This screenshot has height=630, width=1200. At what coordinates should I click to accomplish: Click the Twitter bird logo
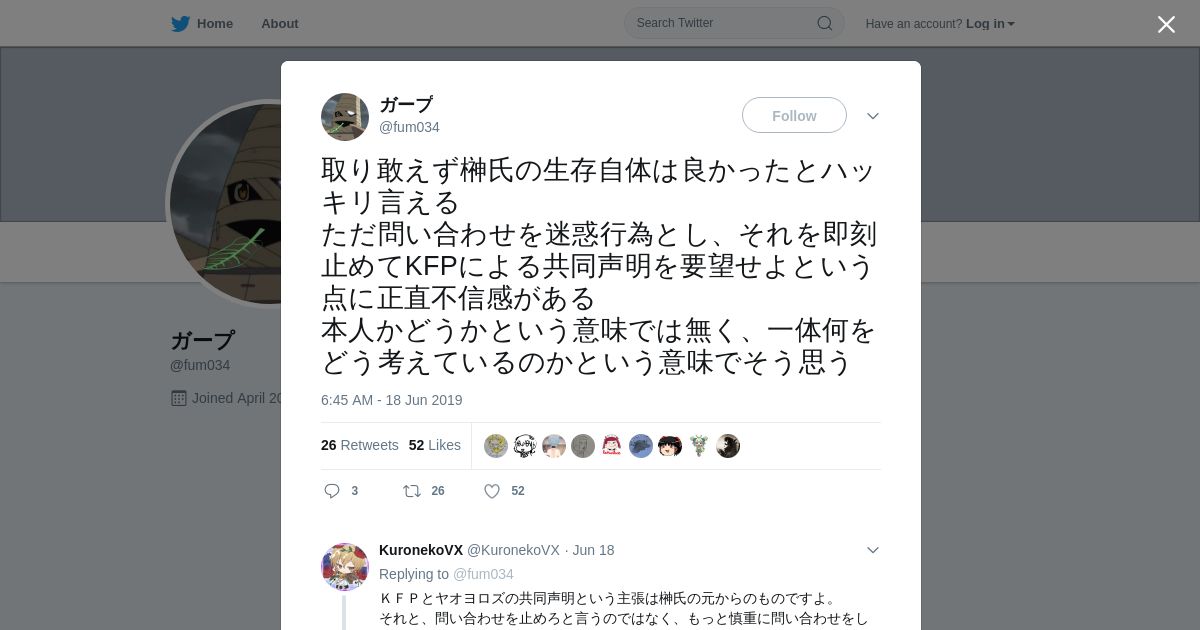180,24
